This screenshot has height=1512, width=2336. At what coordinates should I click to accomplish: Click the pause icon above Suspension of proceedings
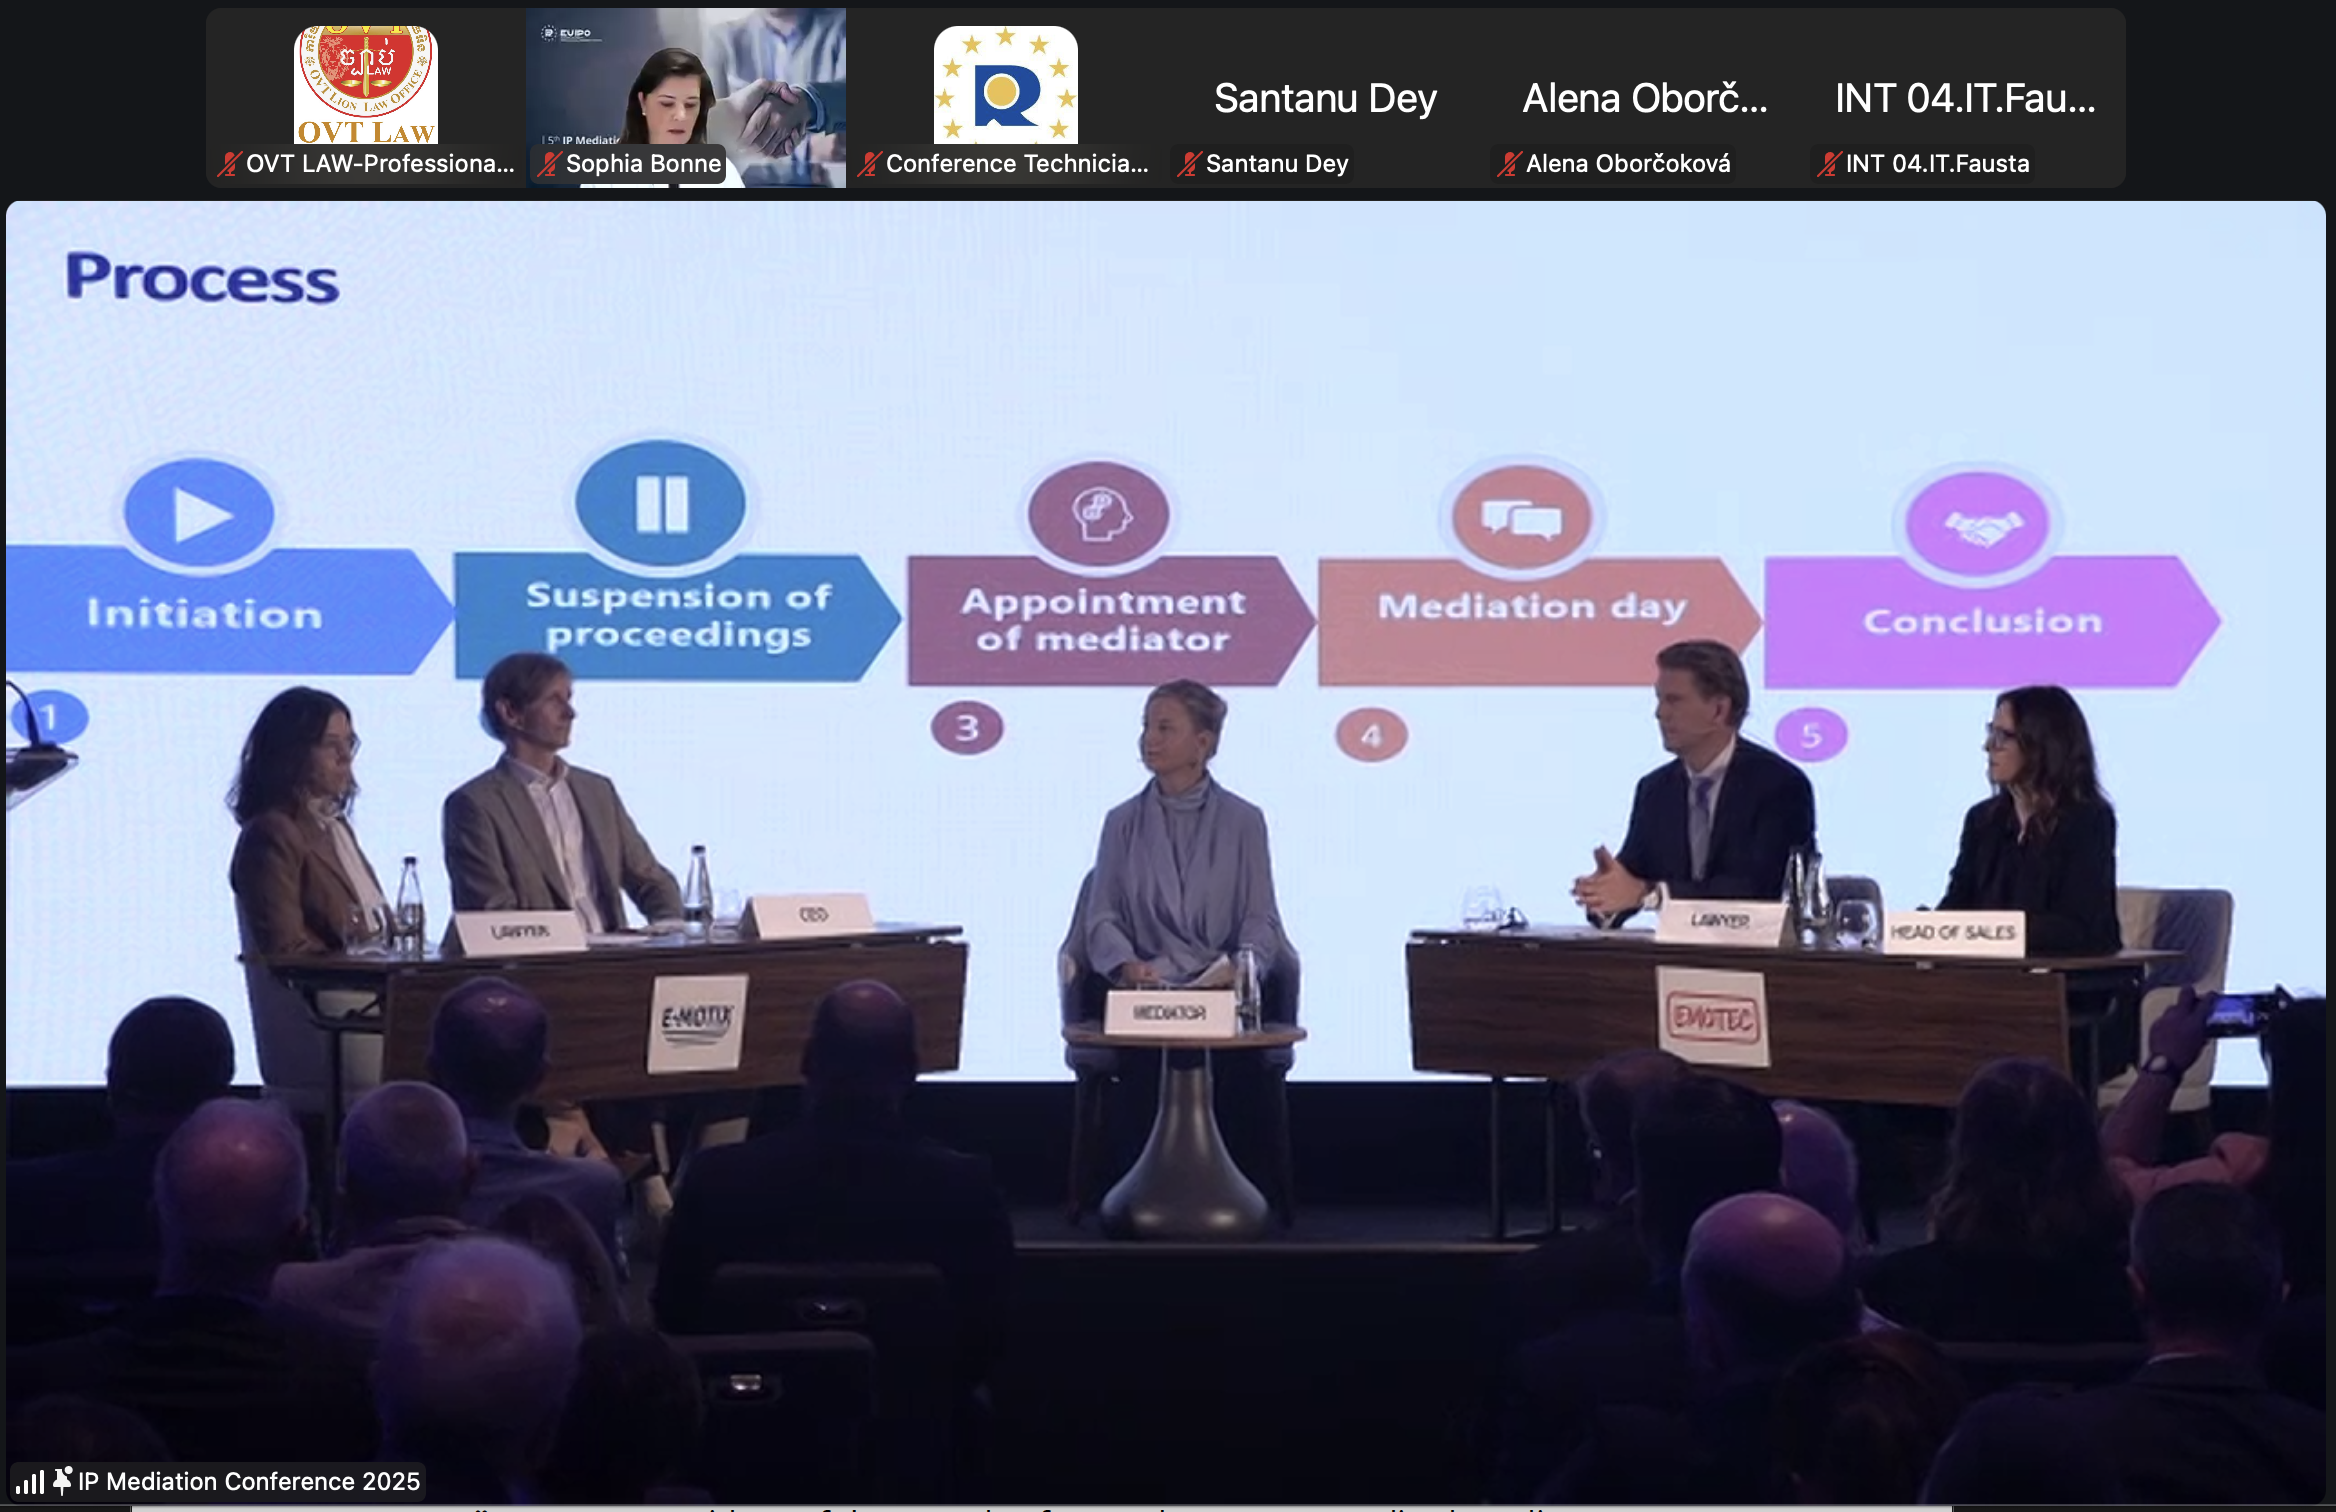click(x=661, y=503)
